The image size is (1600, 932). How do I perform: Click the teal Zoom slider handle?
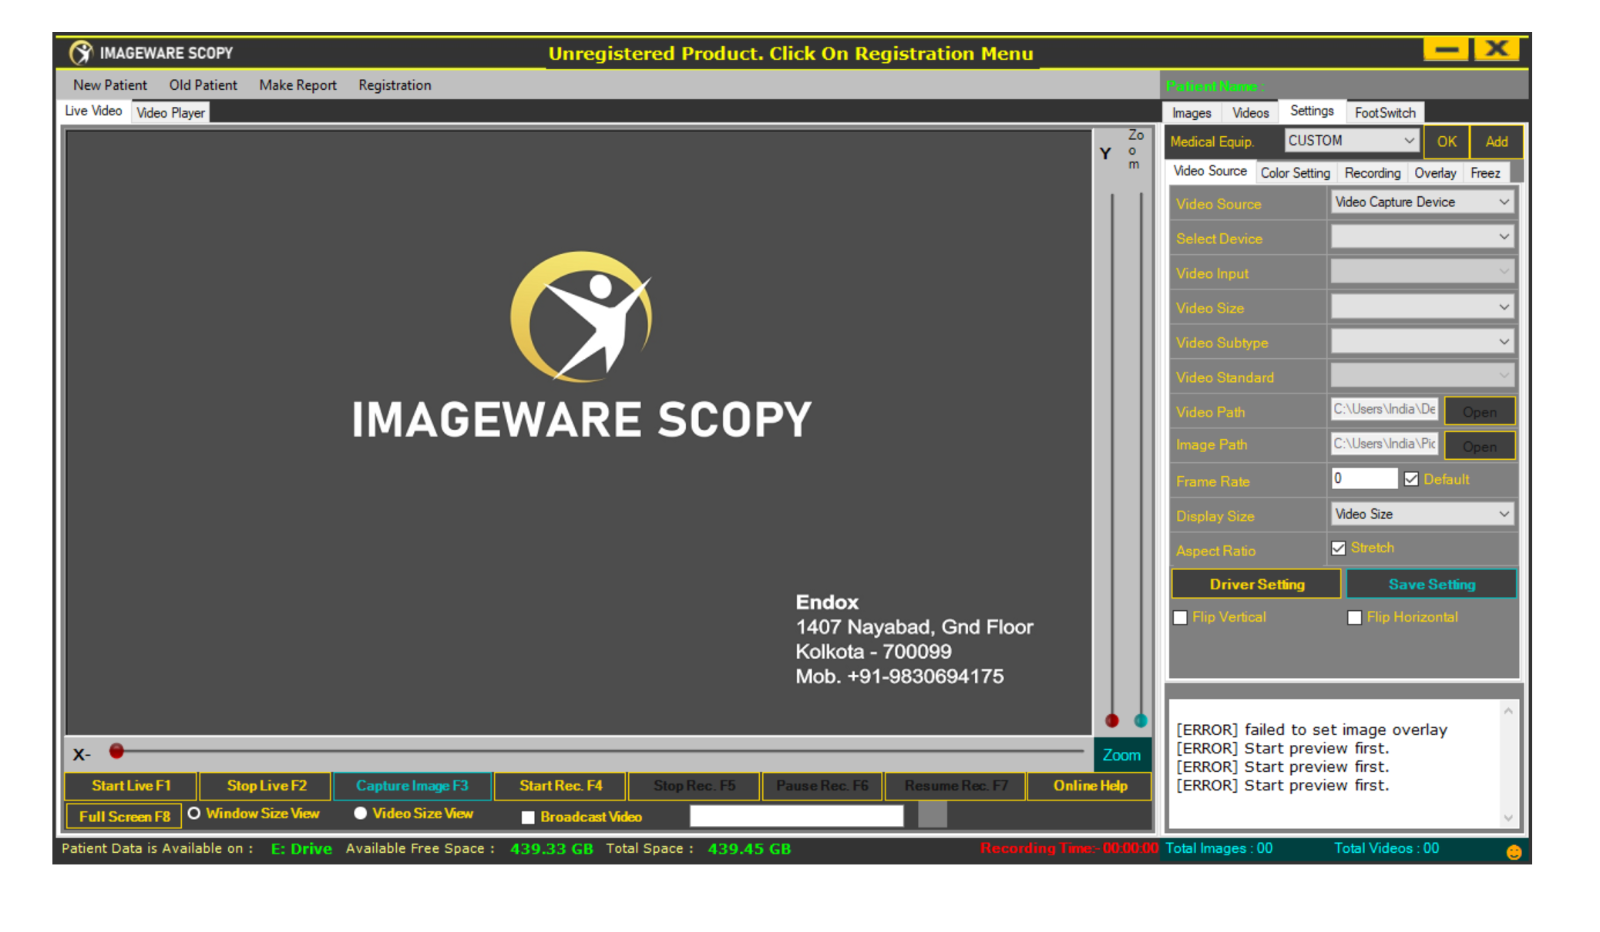pos(1141,720)
